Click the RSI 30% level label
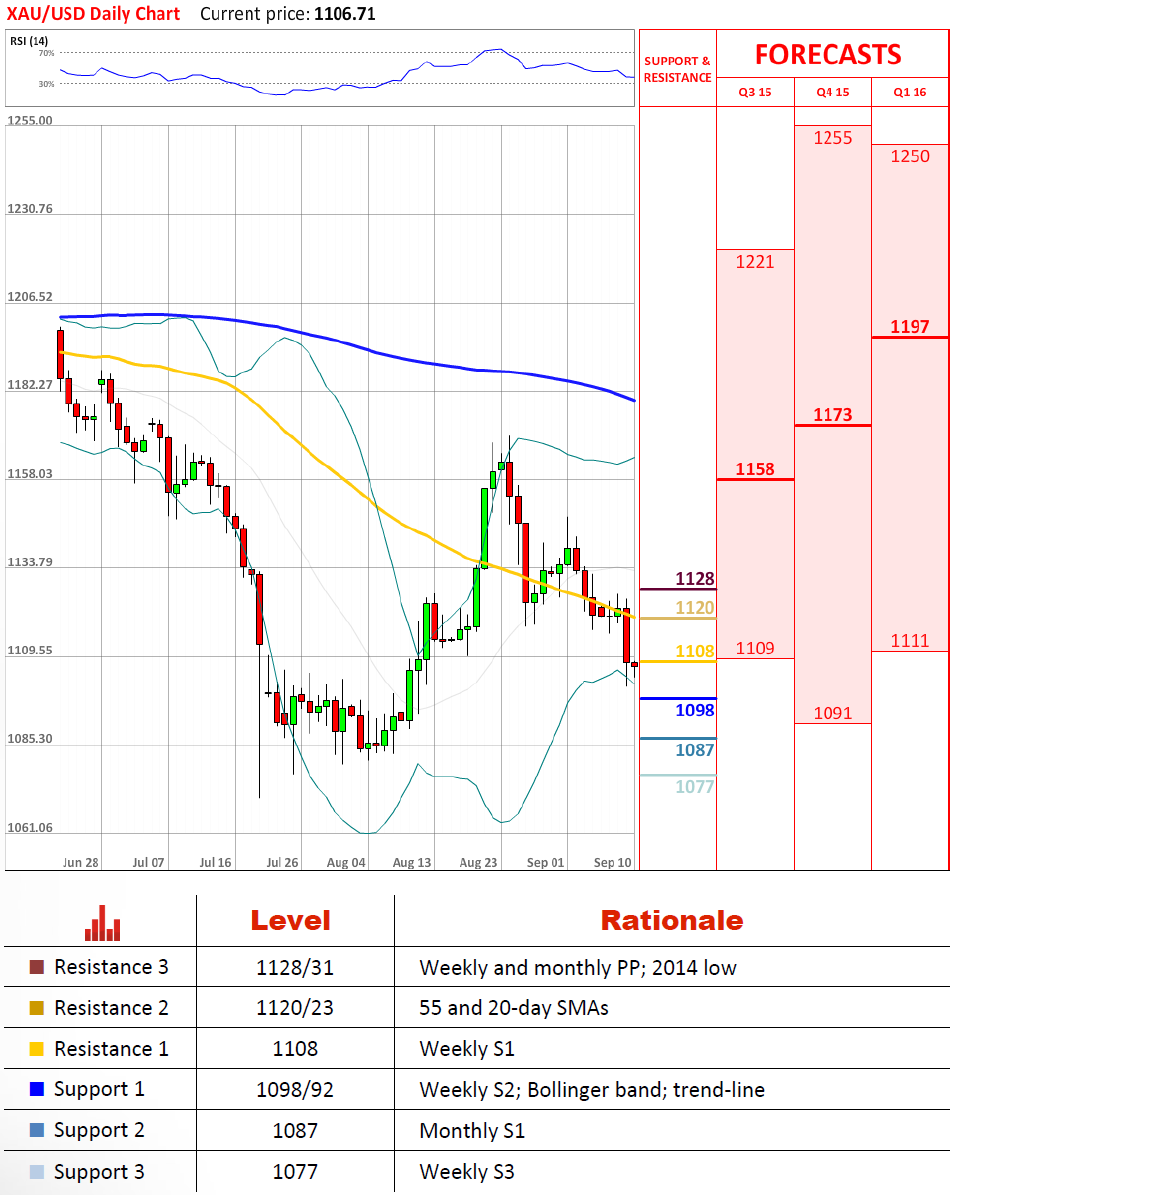Viewport: 1152px width, 1195px height. coord(46,84)
